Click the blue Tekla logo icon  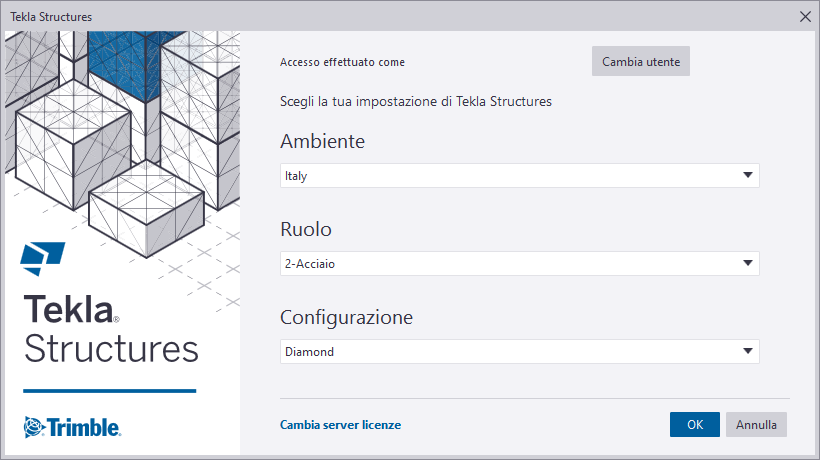[43, 258]
